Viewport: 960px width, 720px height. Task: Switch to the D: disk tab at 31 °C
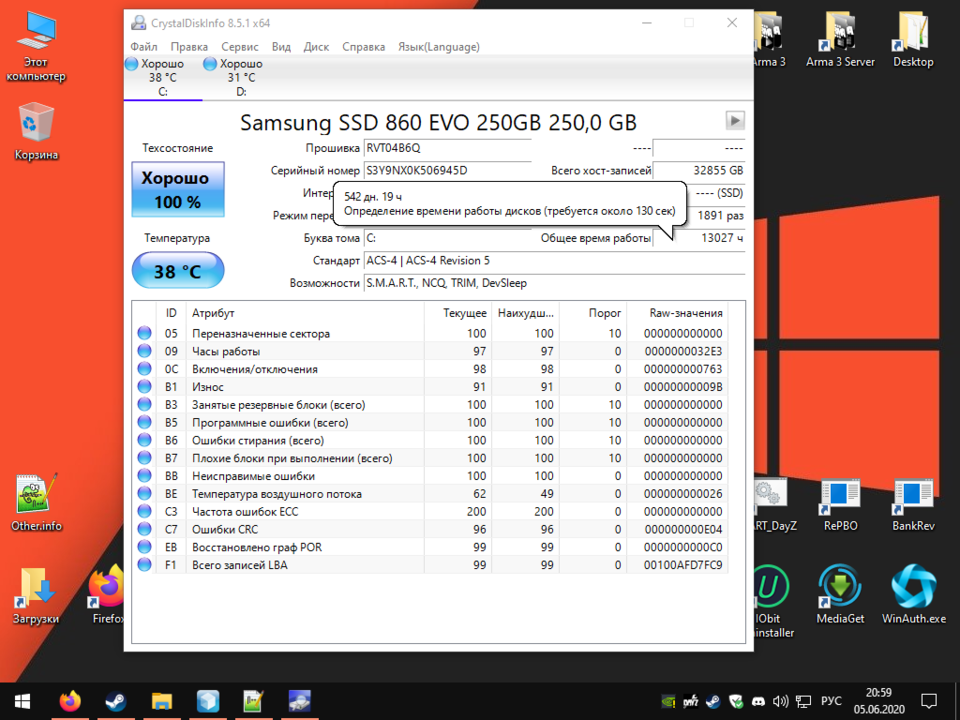[241, 78]
